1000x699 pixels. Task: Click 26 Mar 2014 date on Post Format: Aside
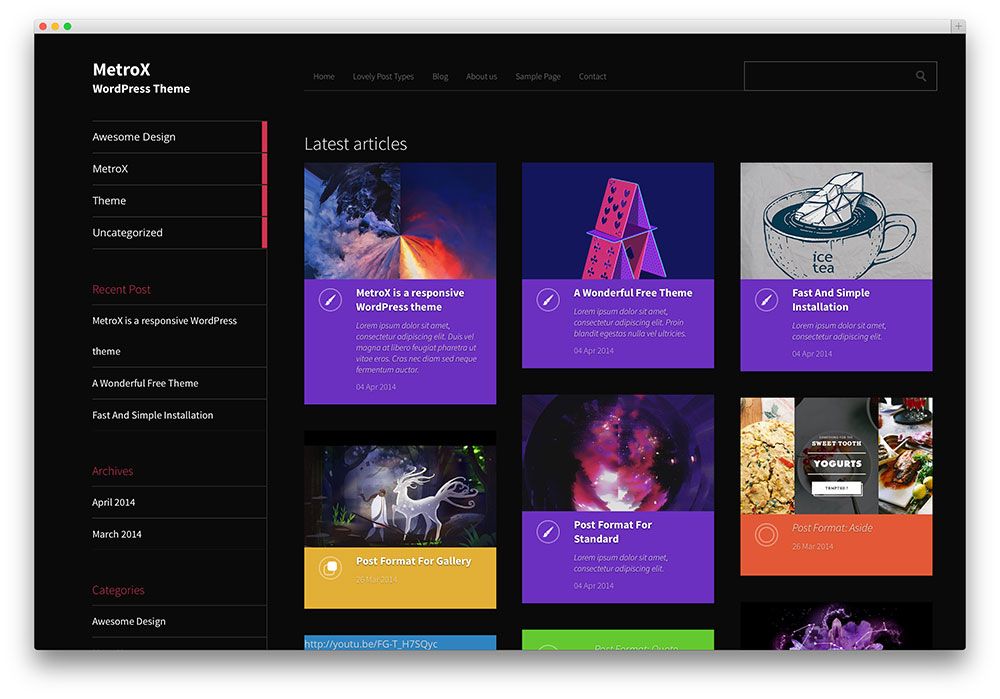click(x=812, y=547)
